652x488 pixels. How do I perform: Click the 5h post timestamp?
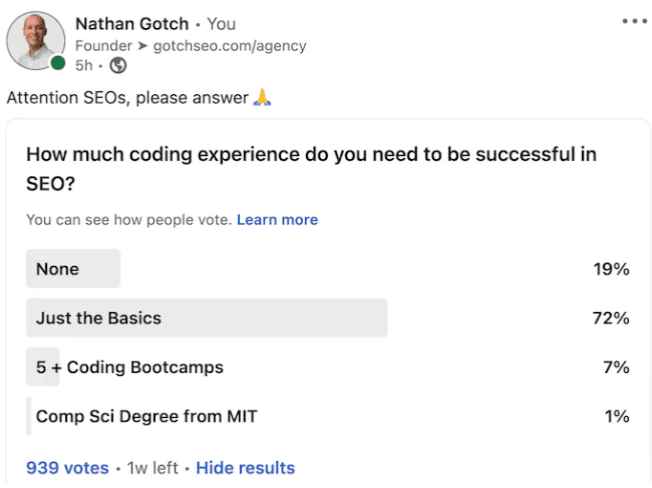pyautogui.click(x=85, y=66)
